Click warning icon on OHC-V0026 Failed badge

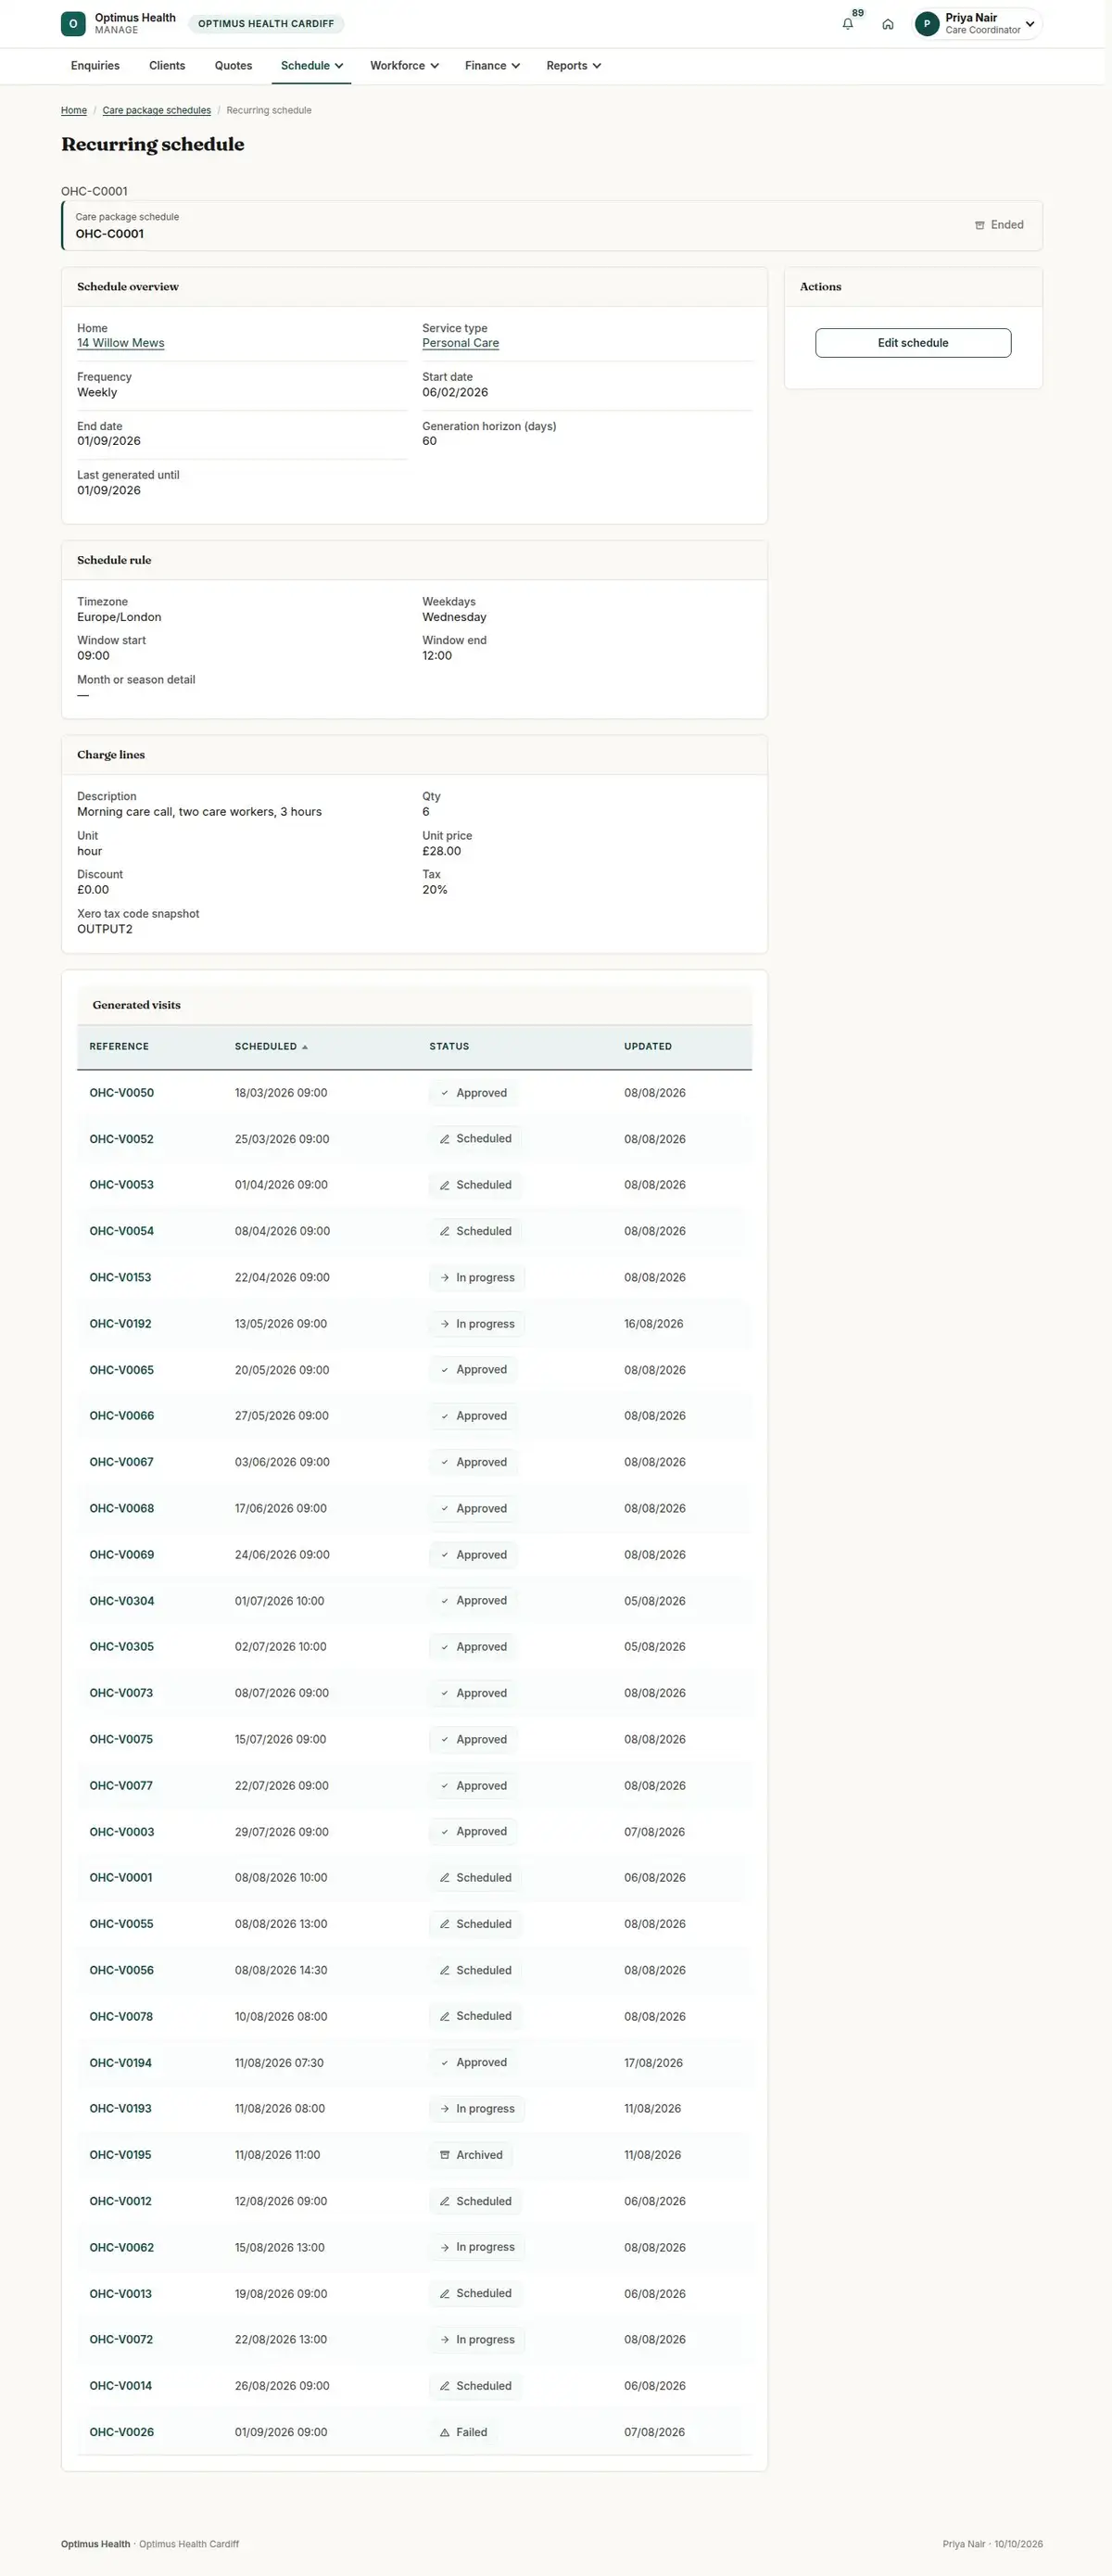[445, 2432]
